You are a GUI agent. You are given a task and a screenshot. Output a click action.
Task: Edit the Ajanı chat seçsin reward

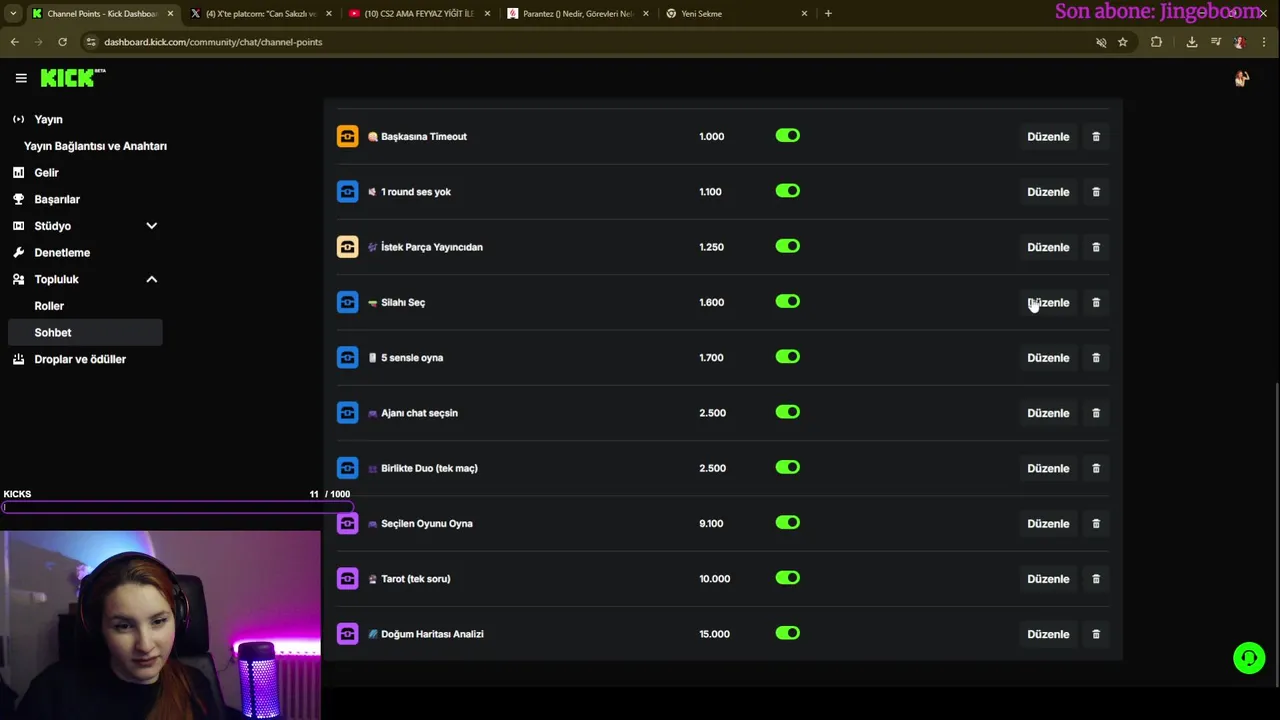(1048, 413)
